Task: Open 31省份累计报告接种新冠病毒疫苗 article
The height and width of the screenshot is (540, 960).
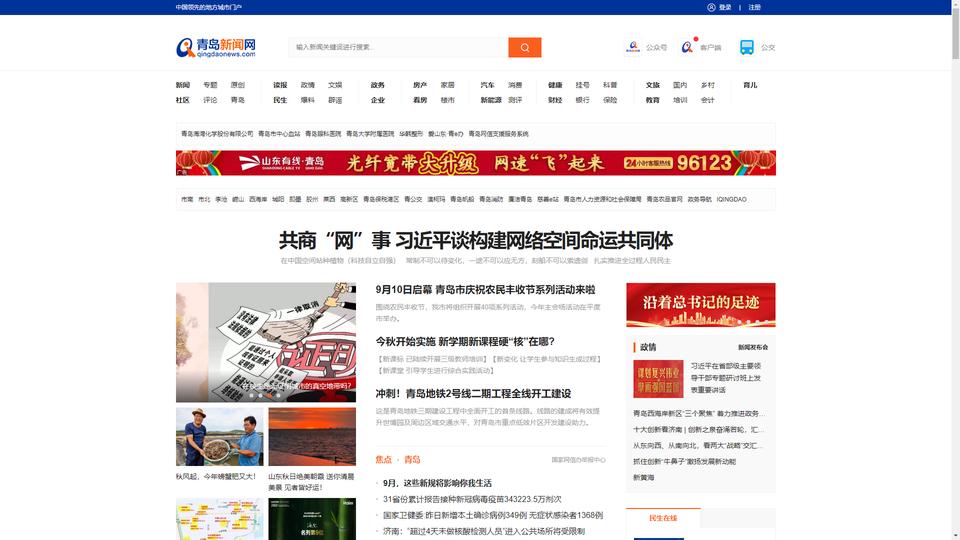Action: click(x=472, y=499)
